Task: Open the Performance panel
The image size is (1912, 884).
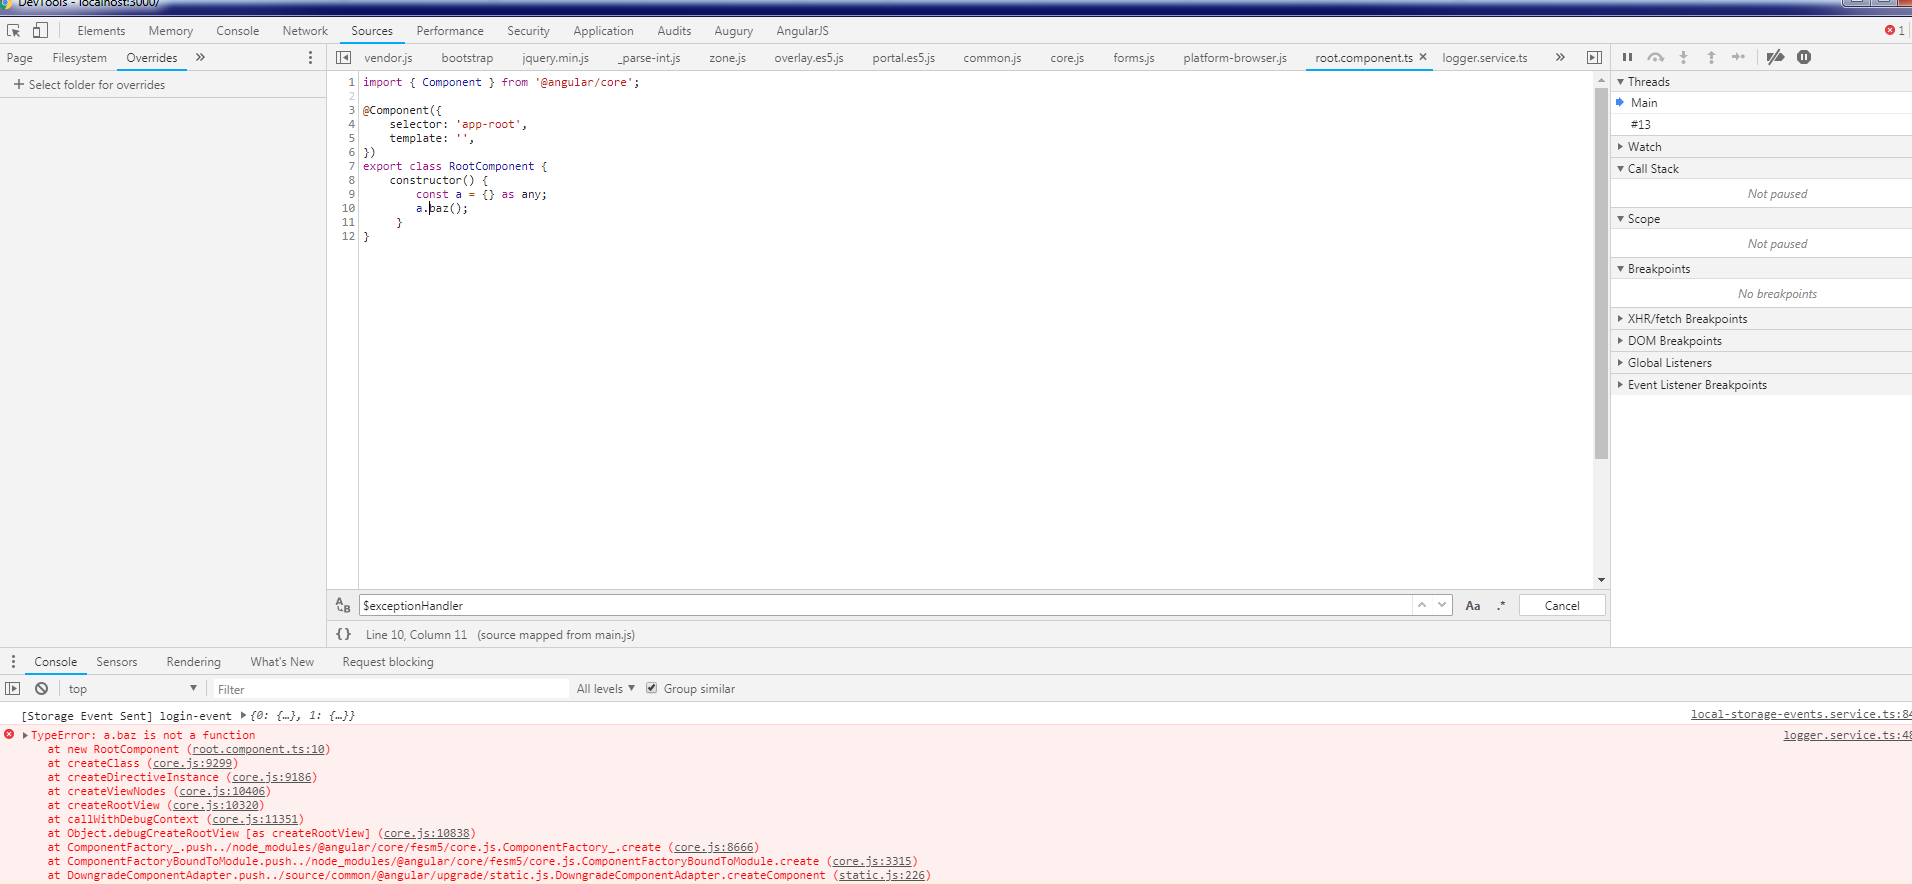Action: [x=450, y=31]
